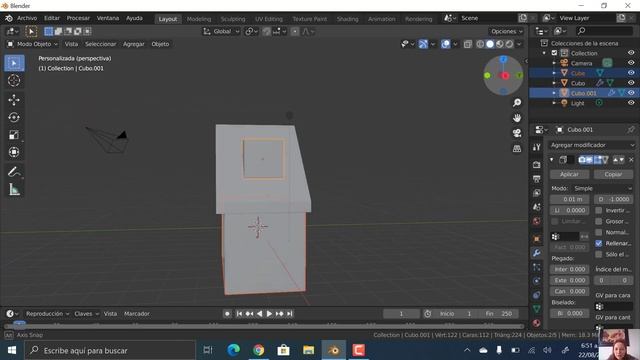Play the animation forward

tap(269, 313)
